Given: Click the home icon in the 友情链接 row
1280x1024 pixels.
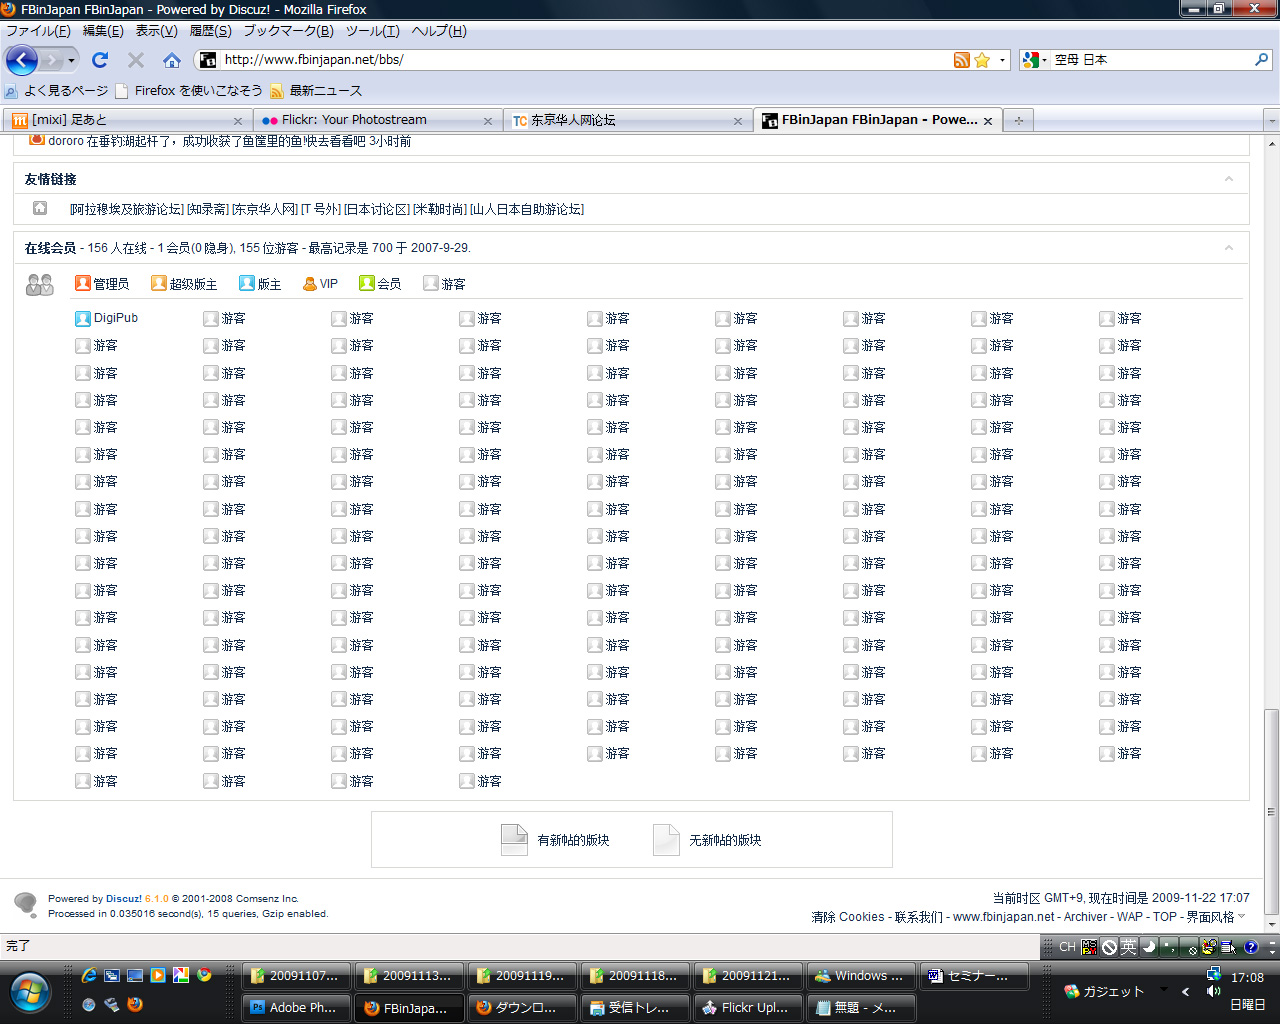Looking at the screenshot, I should point(40,208).
